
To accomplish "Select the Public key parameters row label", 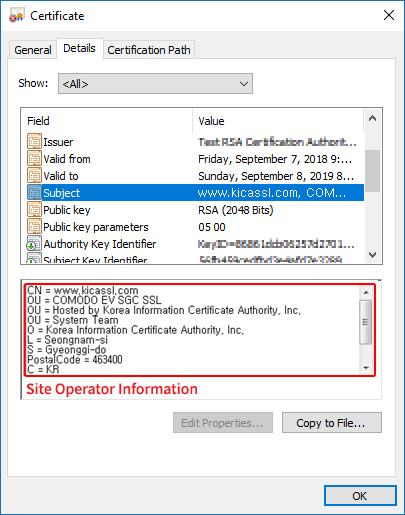I will [96, 227].
